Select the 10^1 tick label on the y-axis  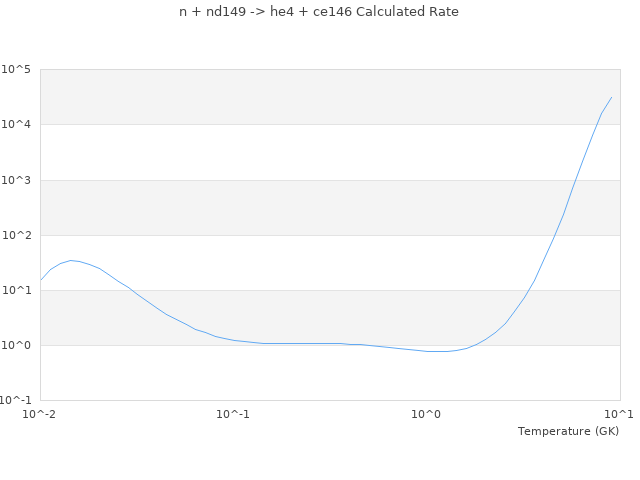coord(16,291)
